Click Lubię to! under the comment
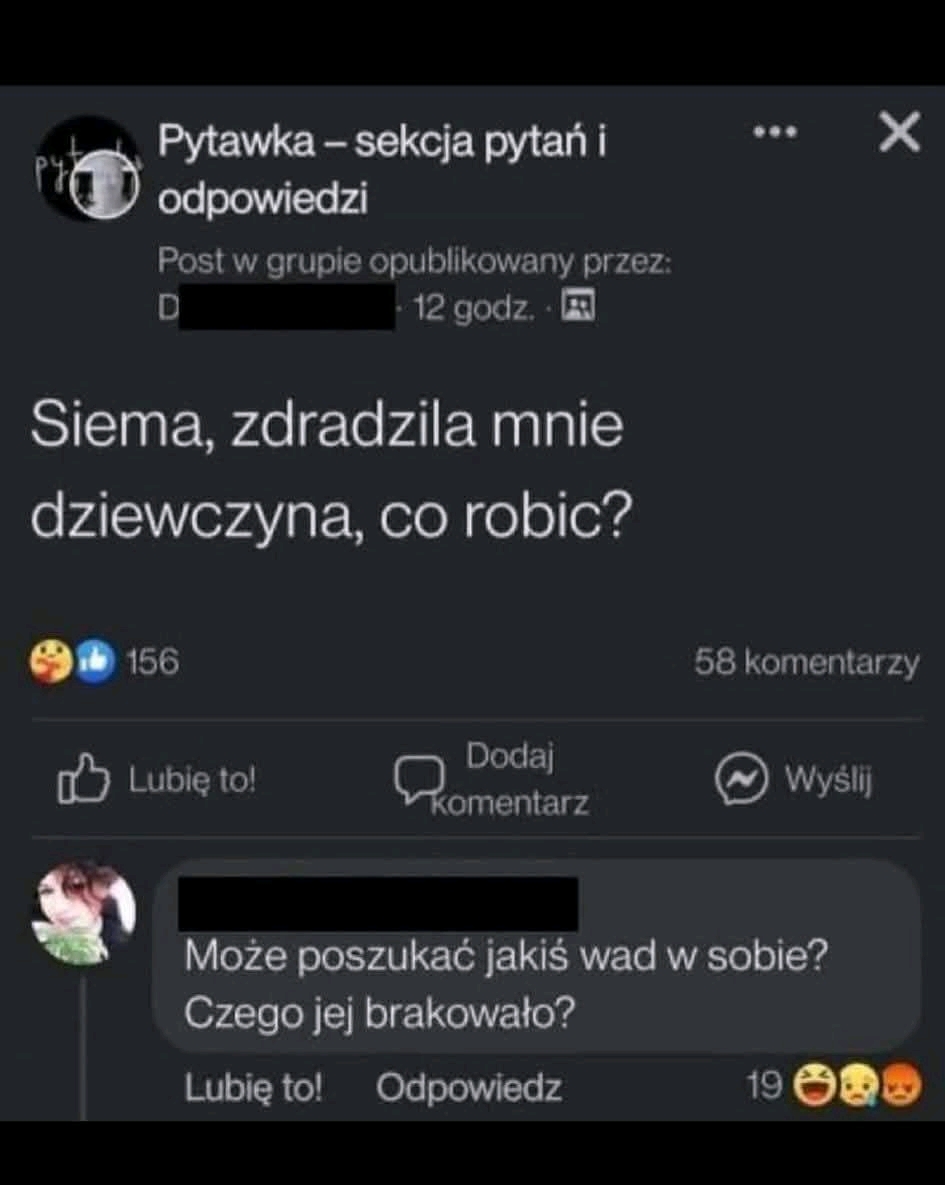 click(253, 1088)
